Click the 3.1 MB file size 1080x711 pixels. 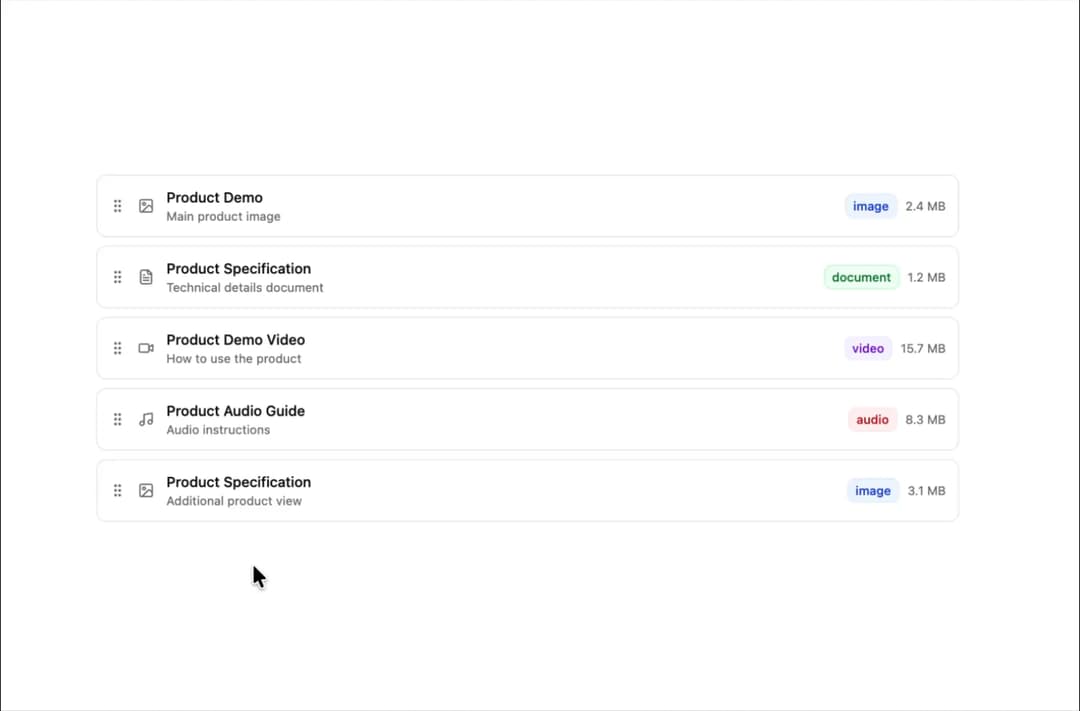(926, 491)
